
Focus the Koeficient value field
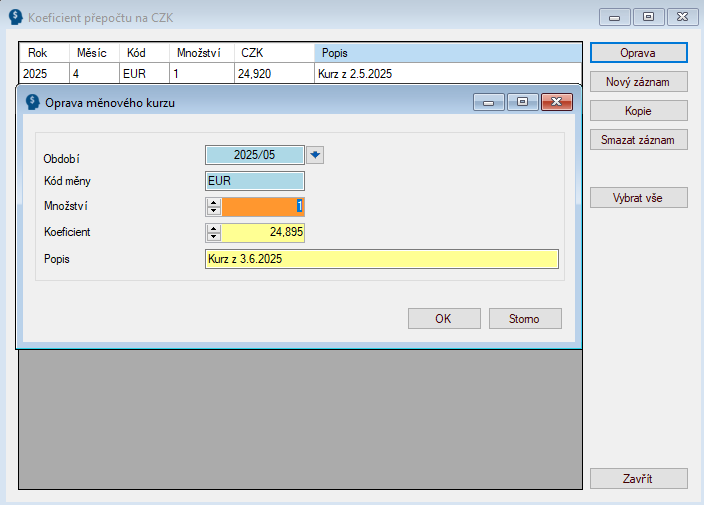(x=262, y=233)
